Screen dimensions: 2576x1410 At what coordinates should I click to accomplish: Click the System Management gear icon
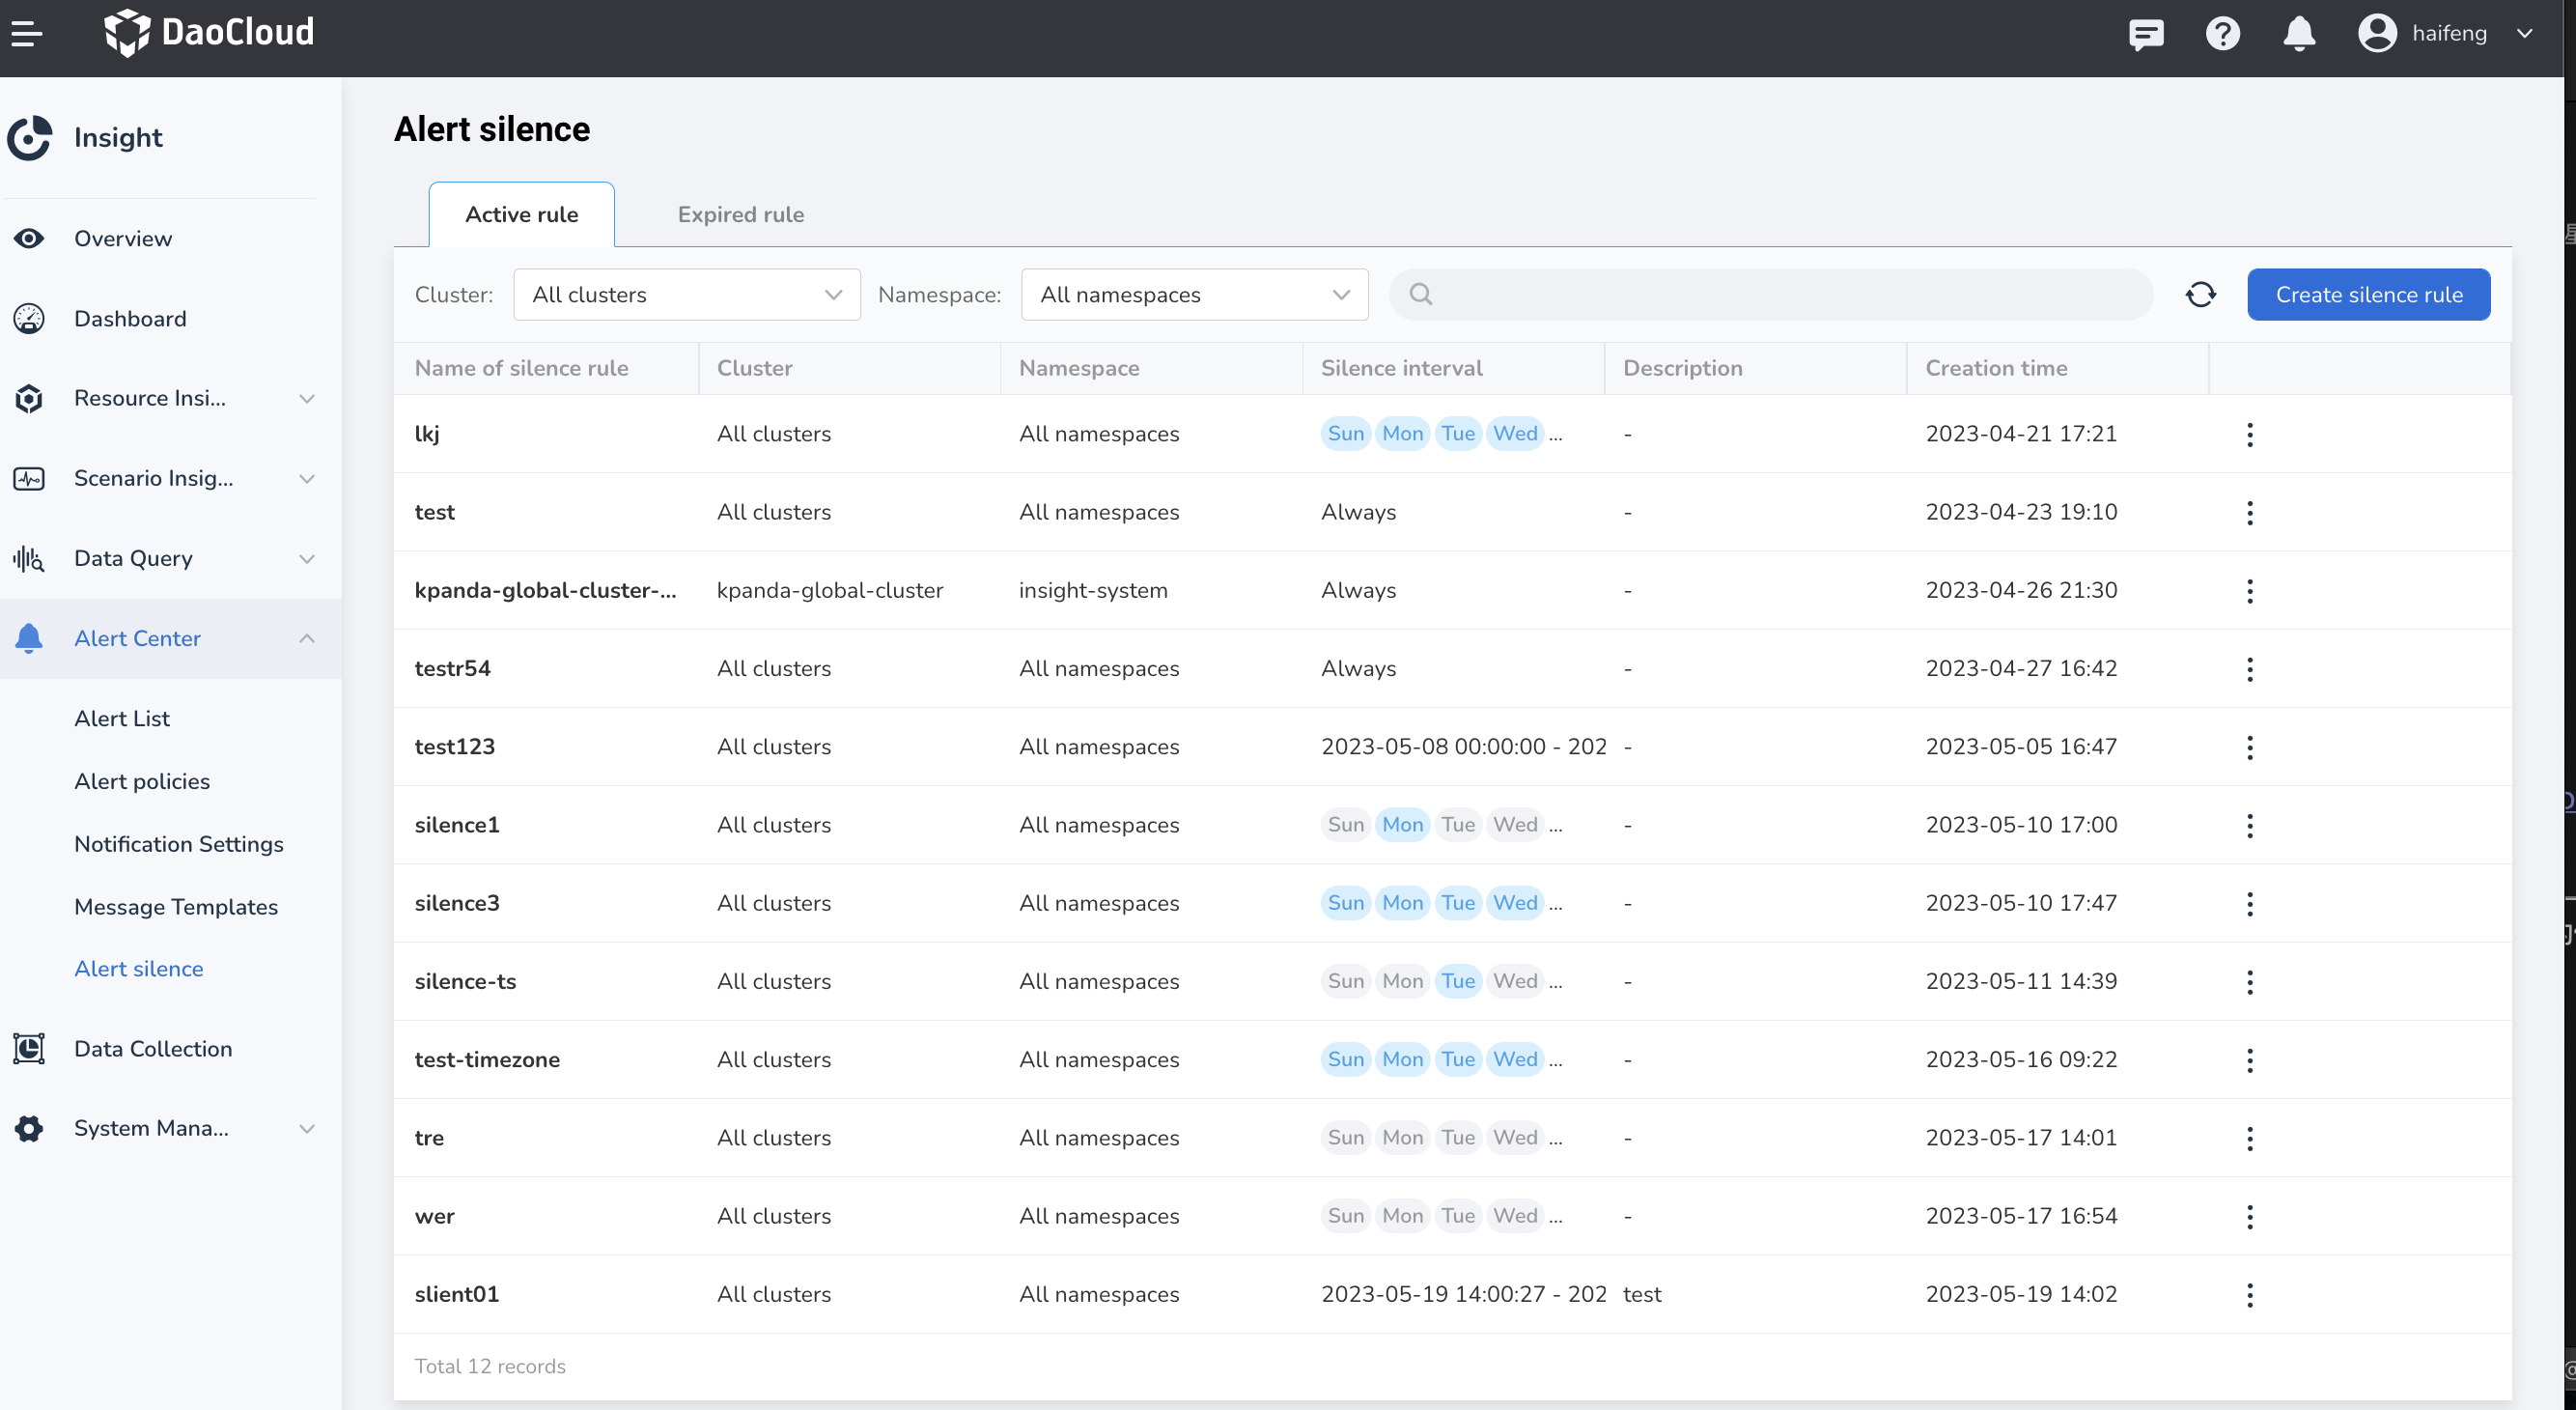[29, 1128]
